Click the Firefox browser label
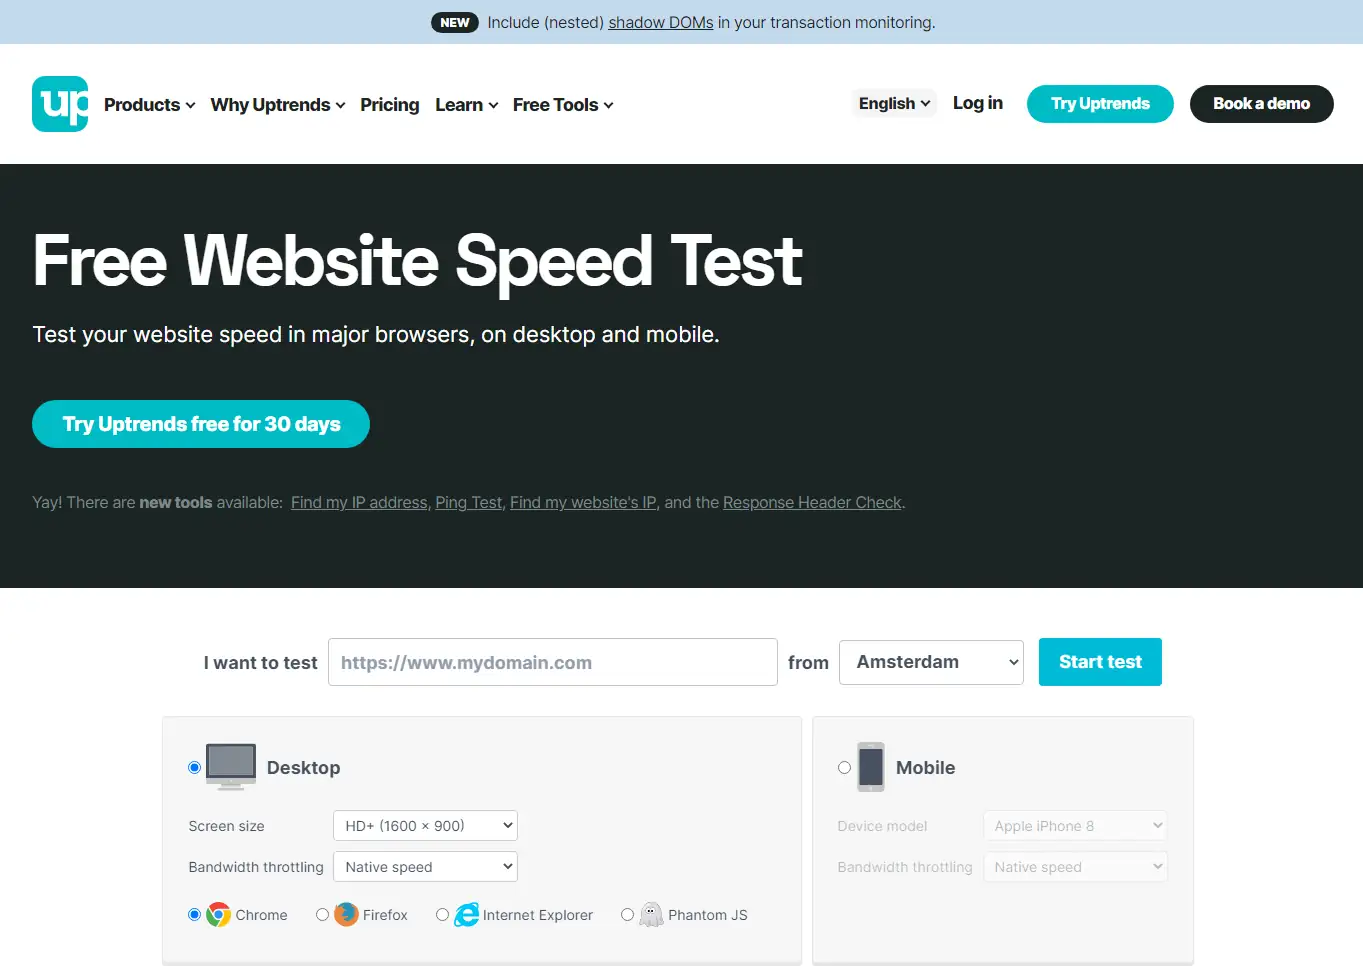 coord(385,915)
